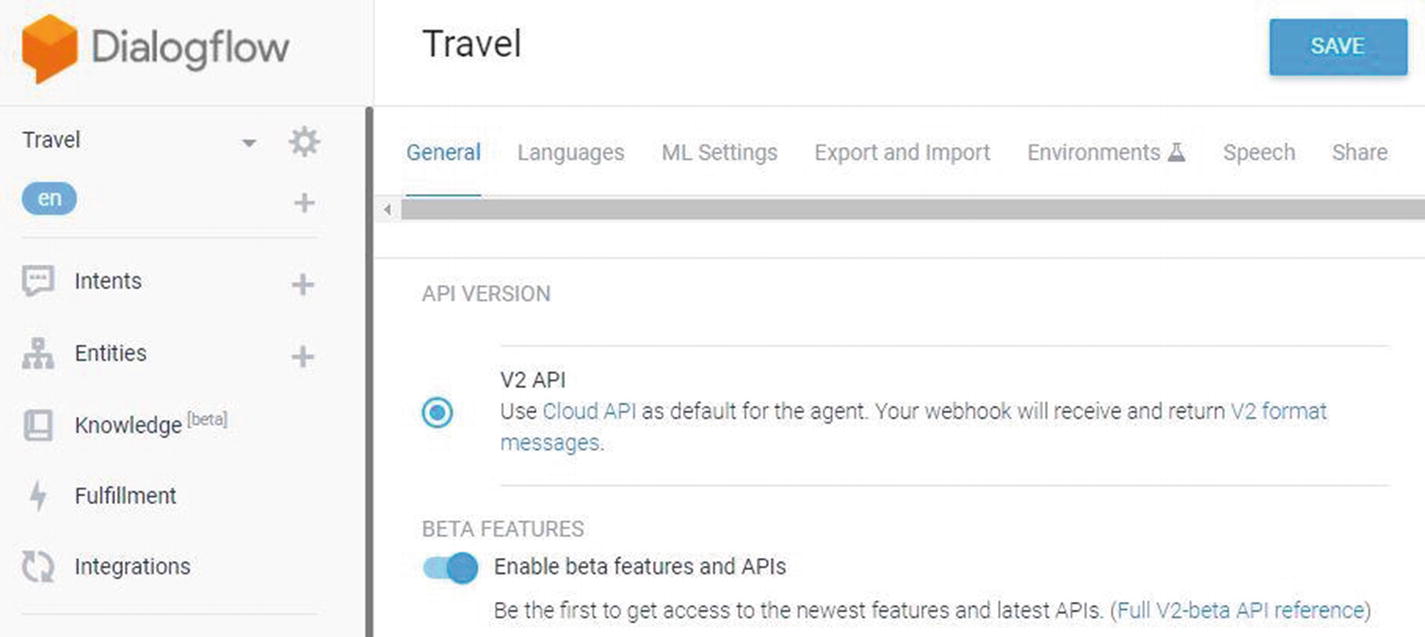Create new entity with plus icon
Viewport: 1425px width, 637px height.
[303, 357]
